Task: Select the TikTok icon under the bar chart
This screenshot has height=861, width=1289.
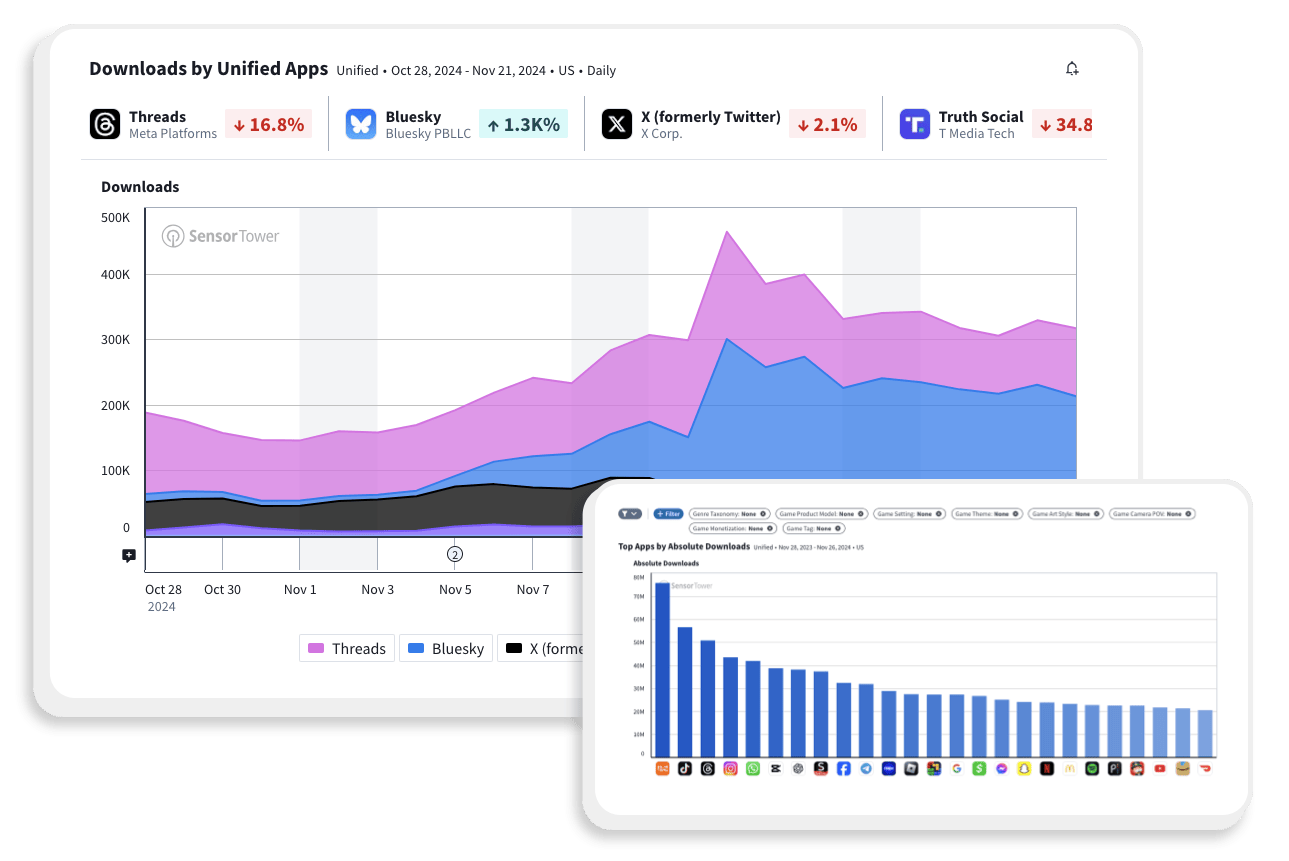Action: pyautogui.click(x=684, y=769)
